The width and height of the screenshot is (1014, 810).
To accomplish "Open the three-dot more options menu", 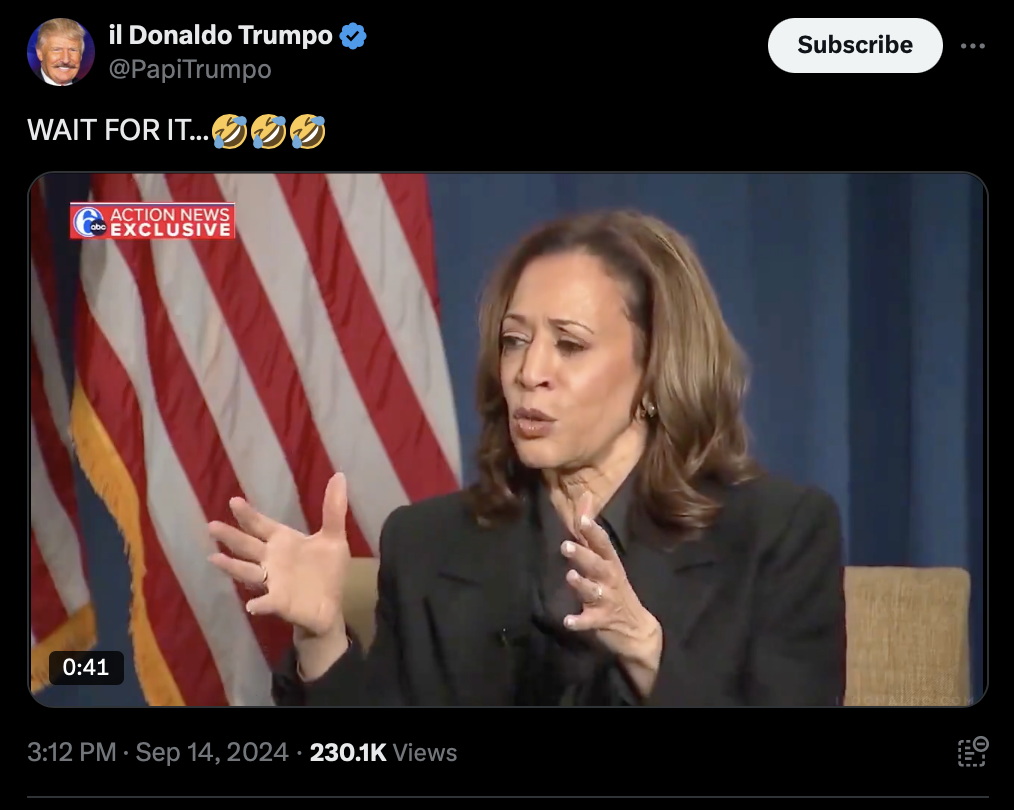I will (973, 46).
